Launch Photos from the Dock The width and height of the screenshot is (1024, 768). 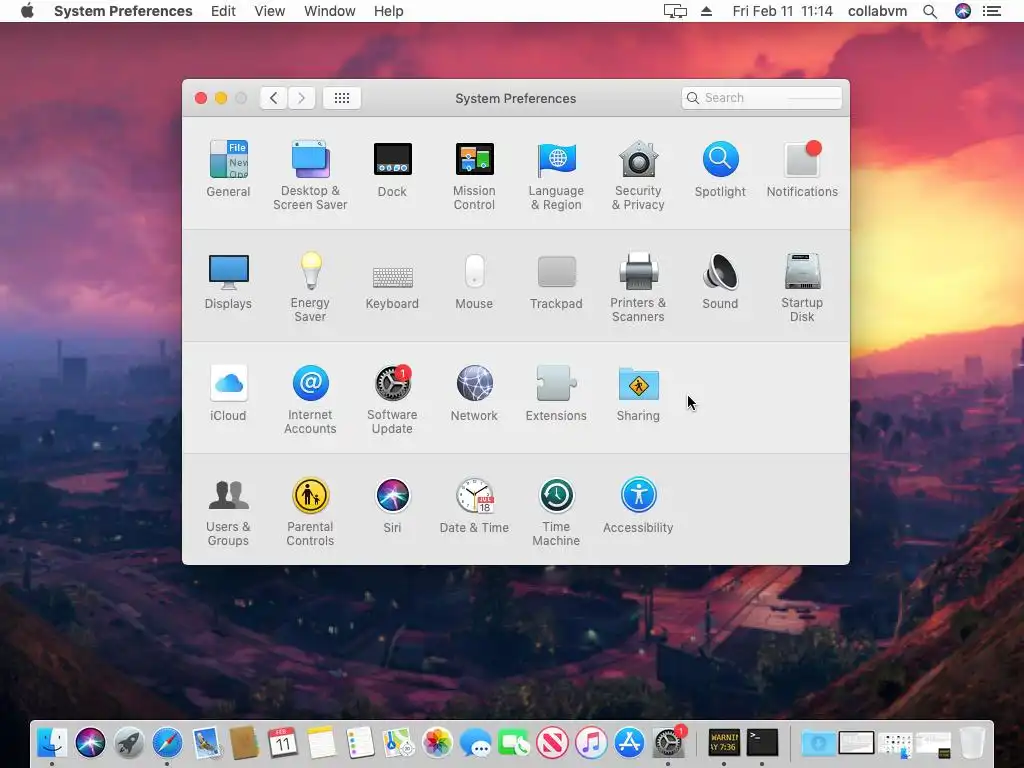tap(437, 743)
